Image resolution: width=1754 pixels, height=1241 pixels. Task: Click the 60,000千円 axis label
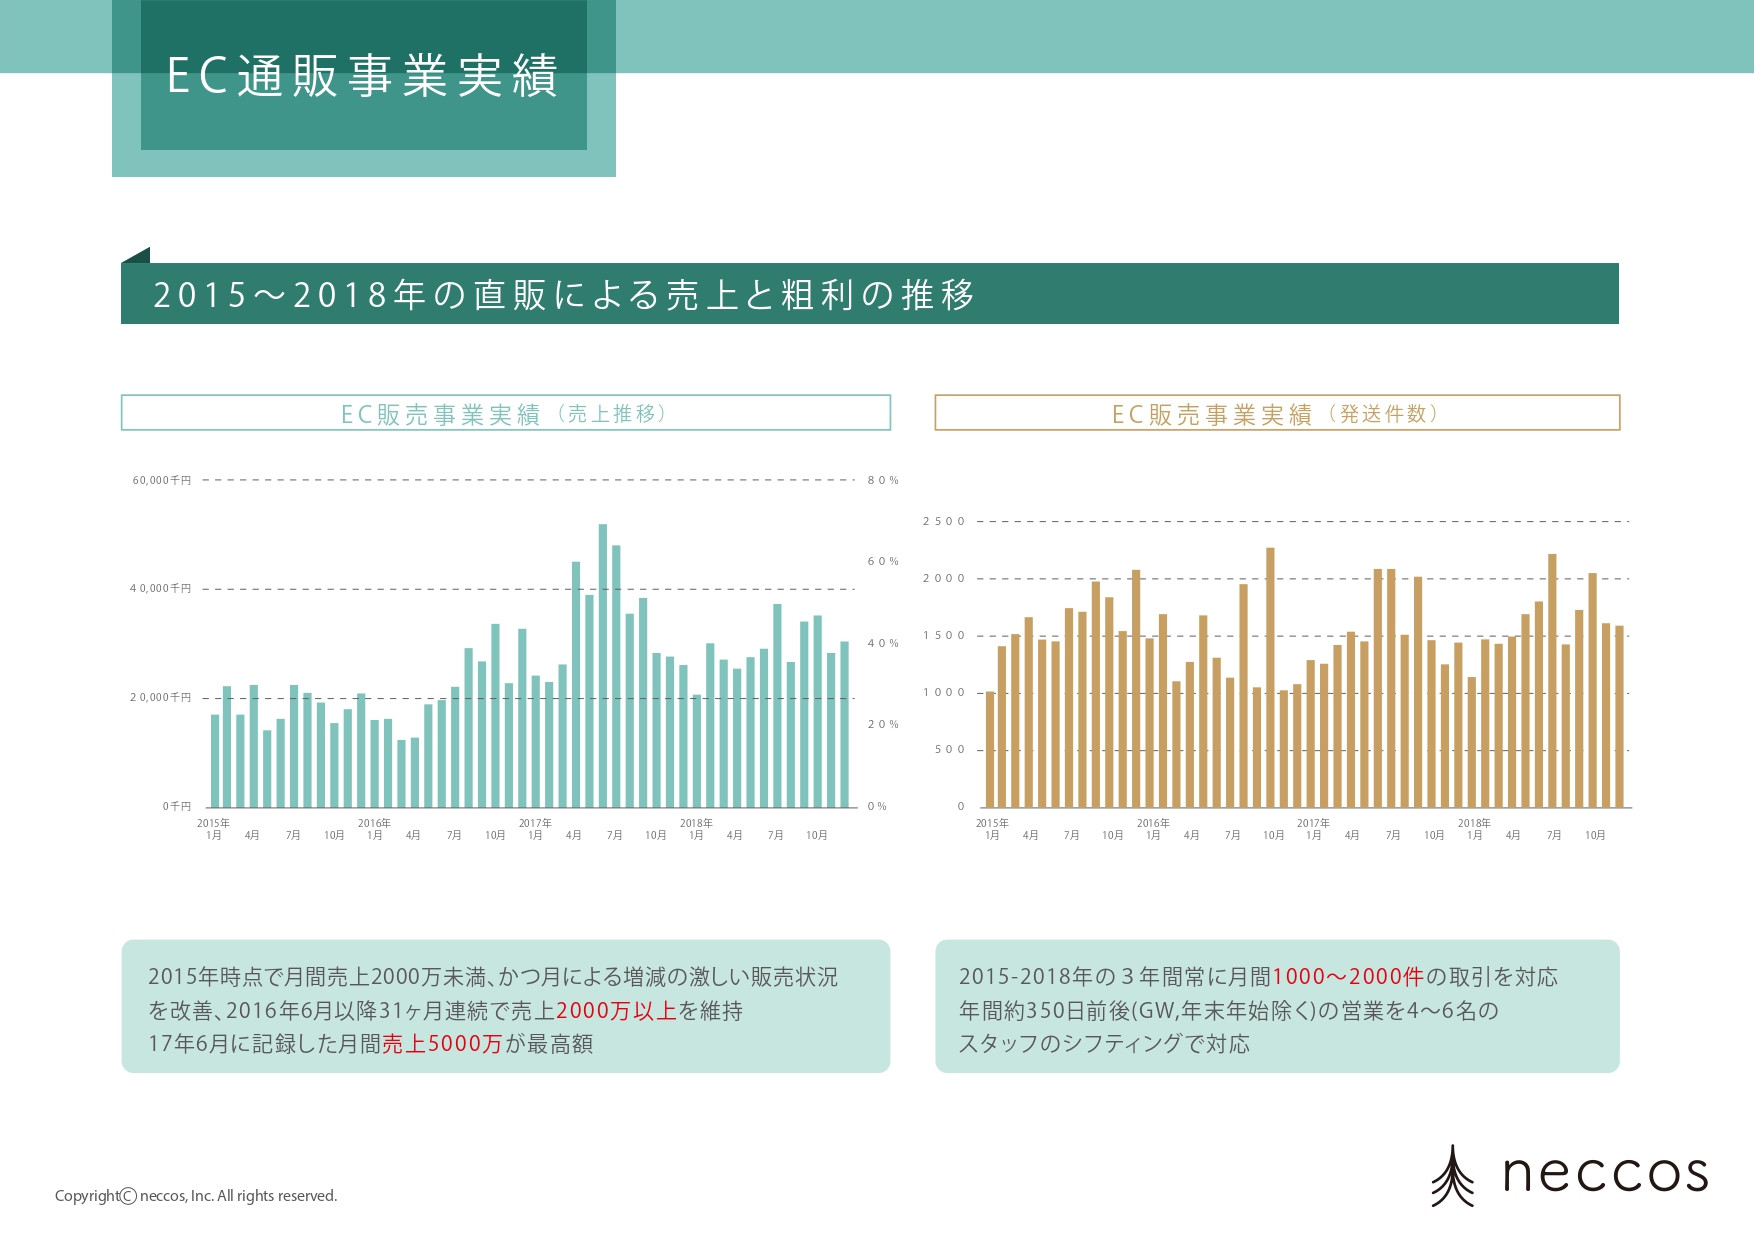(161, 480)
